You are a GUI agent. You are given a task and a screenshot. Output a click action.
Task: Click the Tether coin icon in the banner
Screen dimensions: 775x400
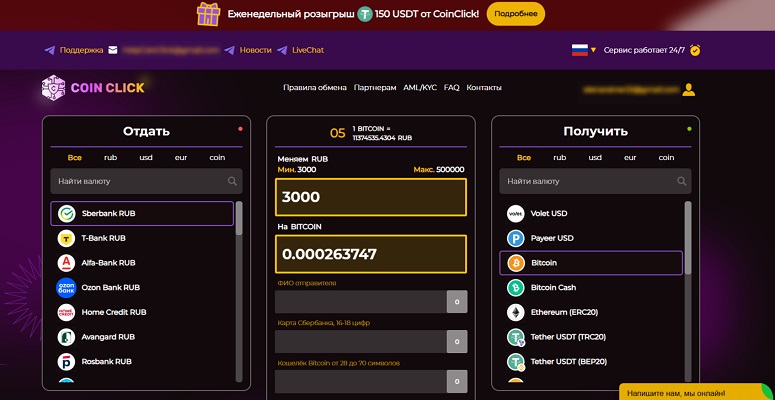click(365, 14)
